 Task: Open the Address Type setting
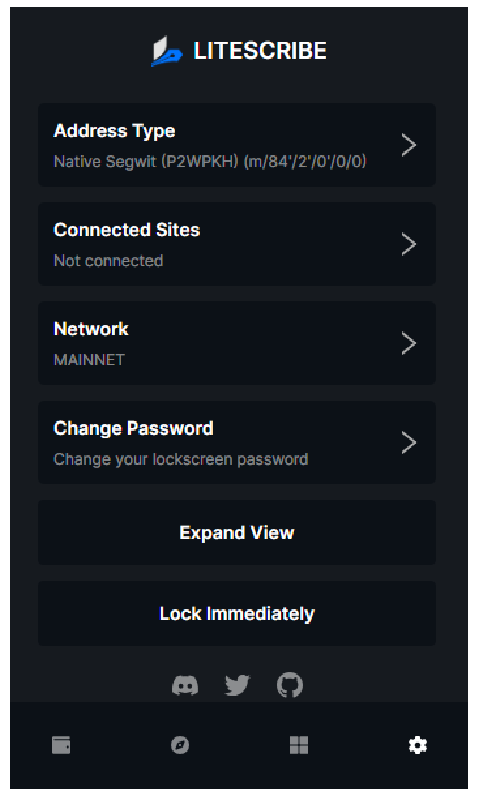click(237, 145)
